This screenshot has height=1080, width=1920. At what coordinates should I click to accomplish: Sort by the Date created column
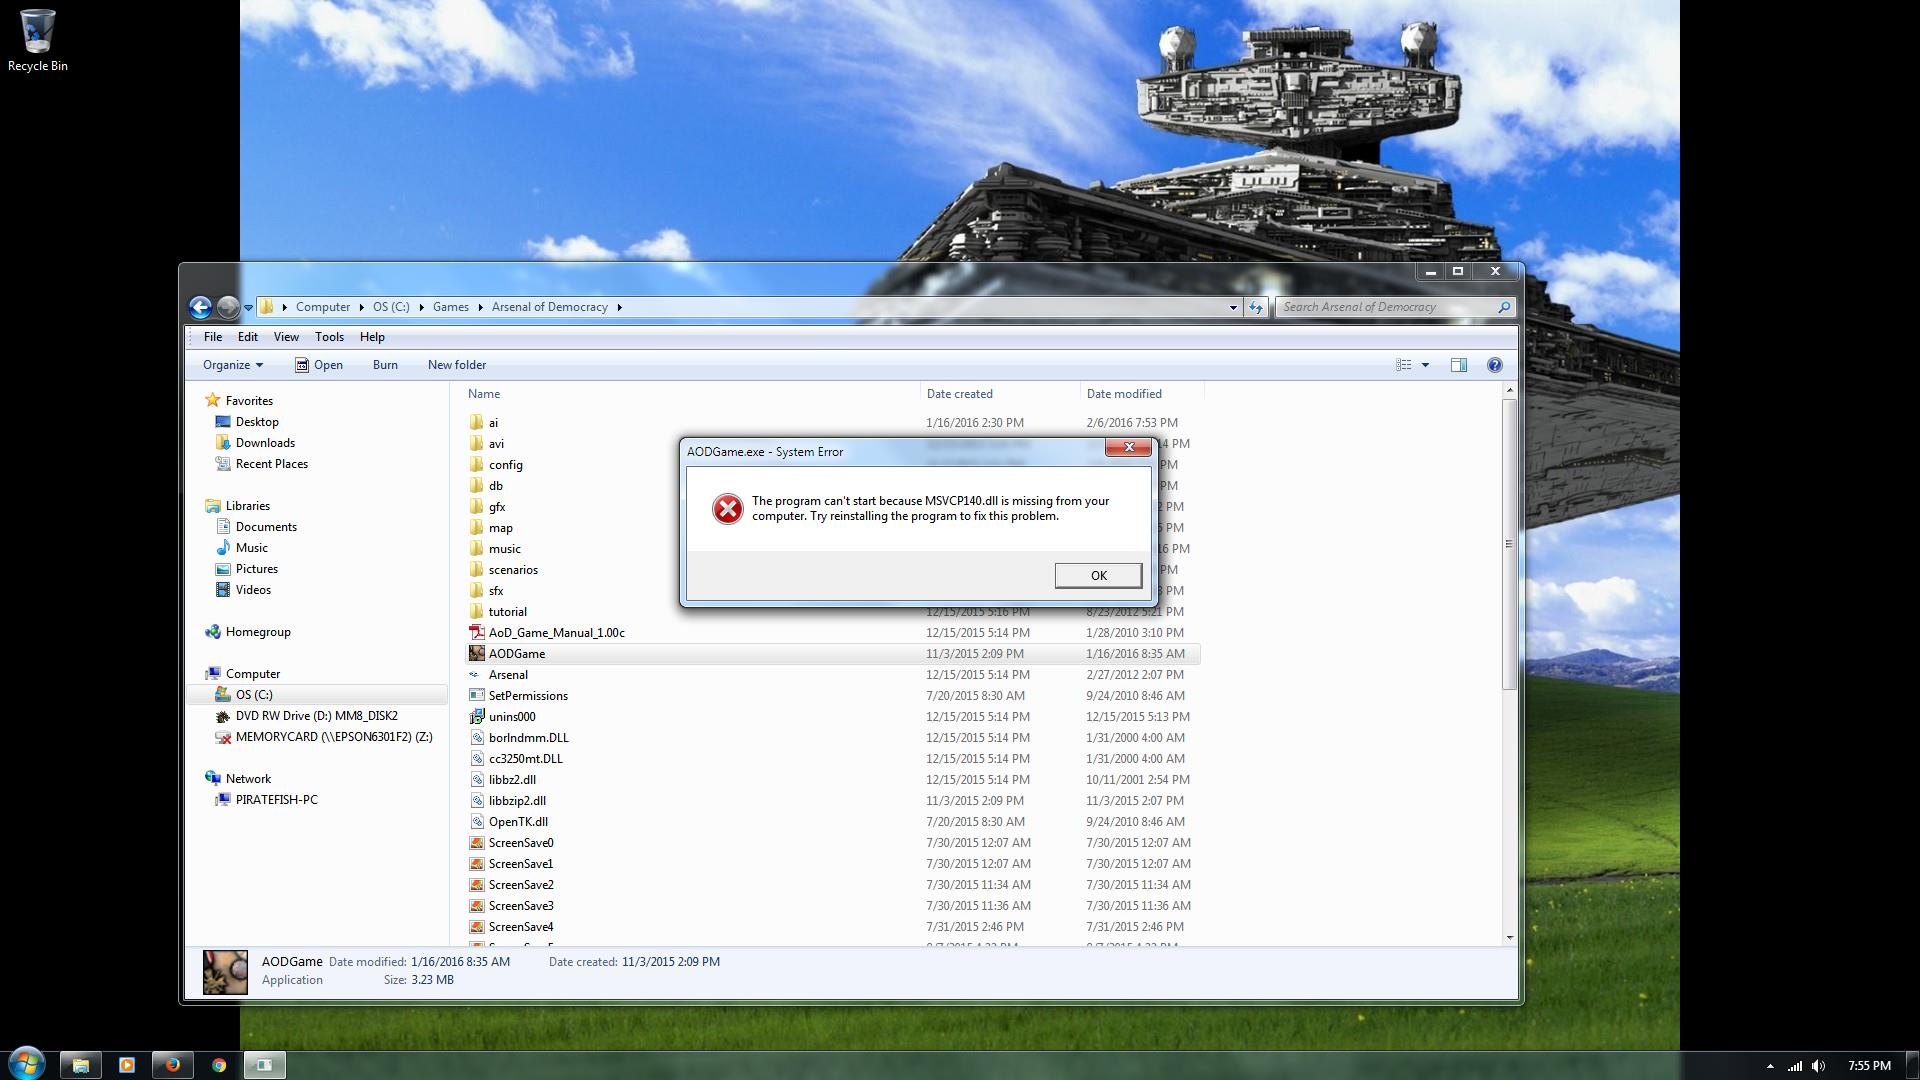coord(960,394)
